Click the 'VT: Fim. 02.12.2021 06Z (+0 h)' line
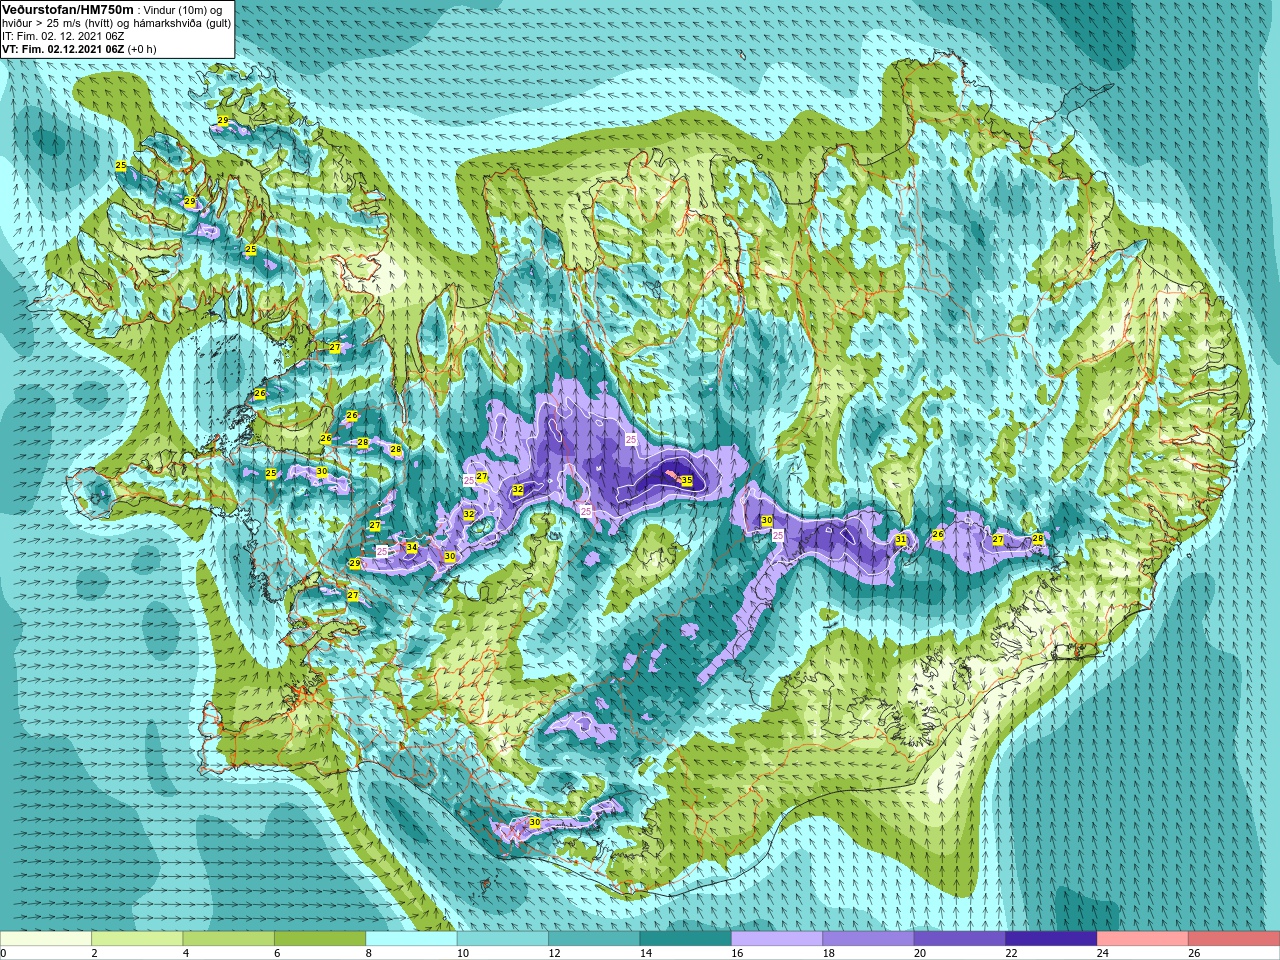 [78, 48]
